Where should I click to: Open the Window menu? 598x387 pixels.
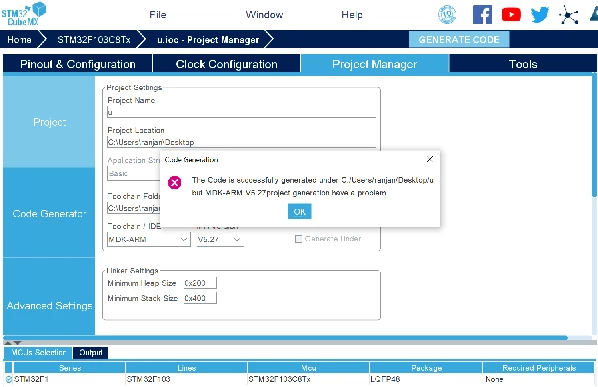pyautogui.click(x=264, y=15)
